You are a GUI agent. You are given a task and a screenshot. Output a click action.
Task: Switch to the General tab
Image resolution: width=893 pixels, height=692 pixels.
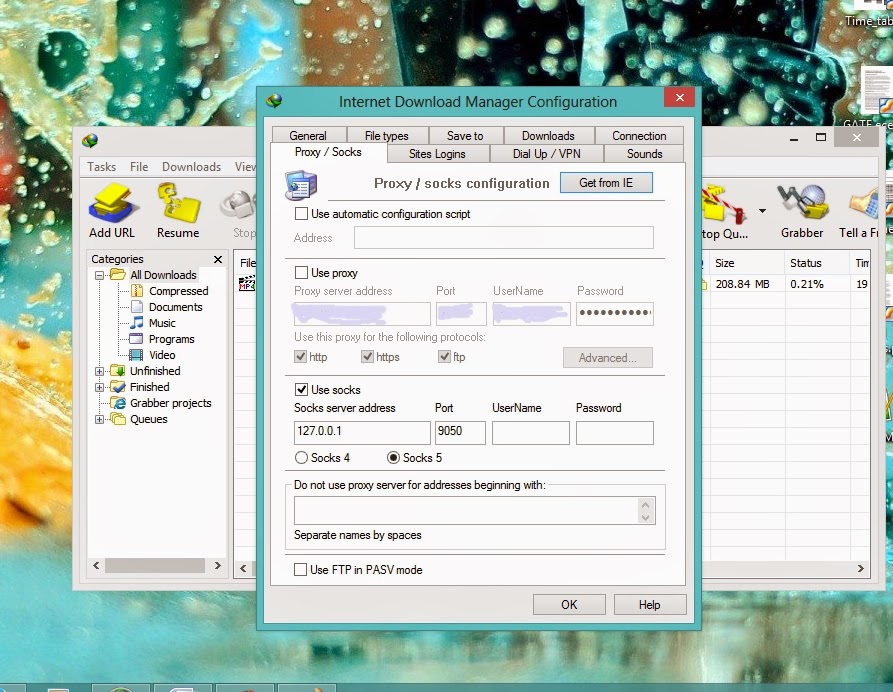click(x=308, y=136)
